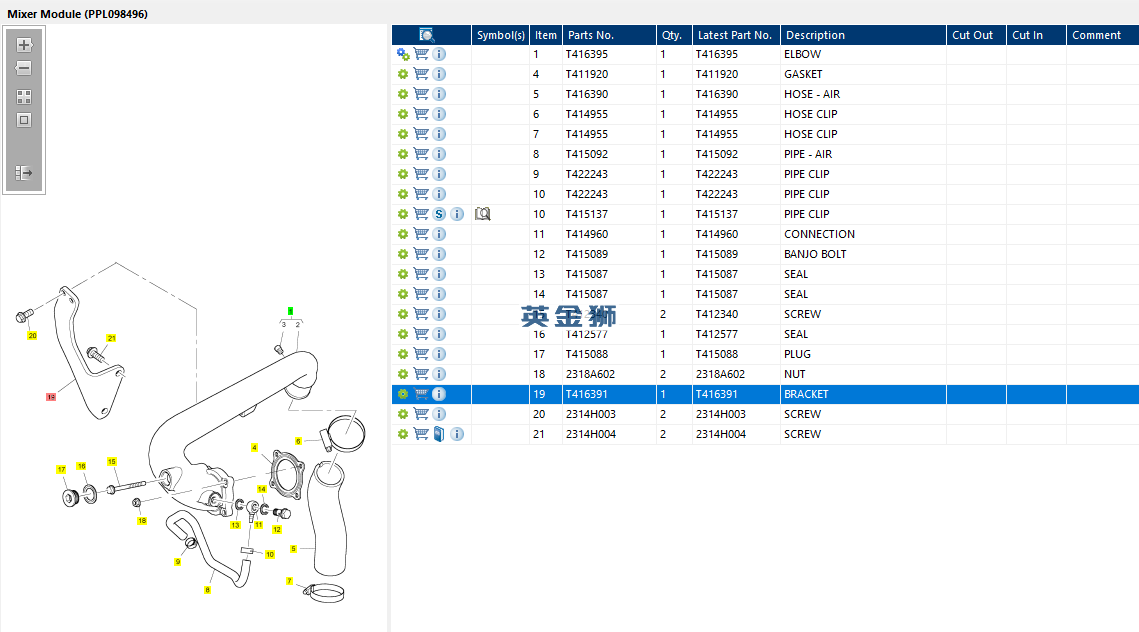Viewport: 1139px width, 632px height.
Task: Select callout 4 gasket in diagram
Action: [254, 447]
